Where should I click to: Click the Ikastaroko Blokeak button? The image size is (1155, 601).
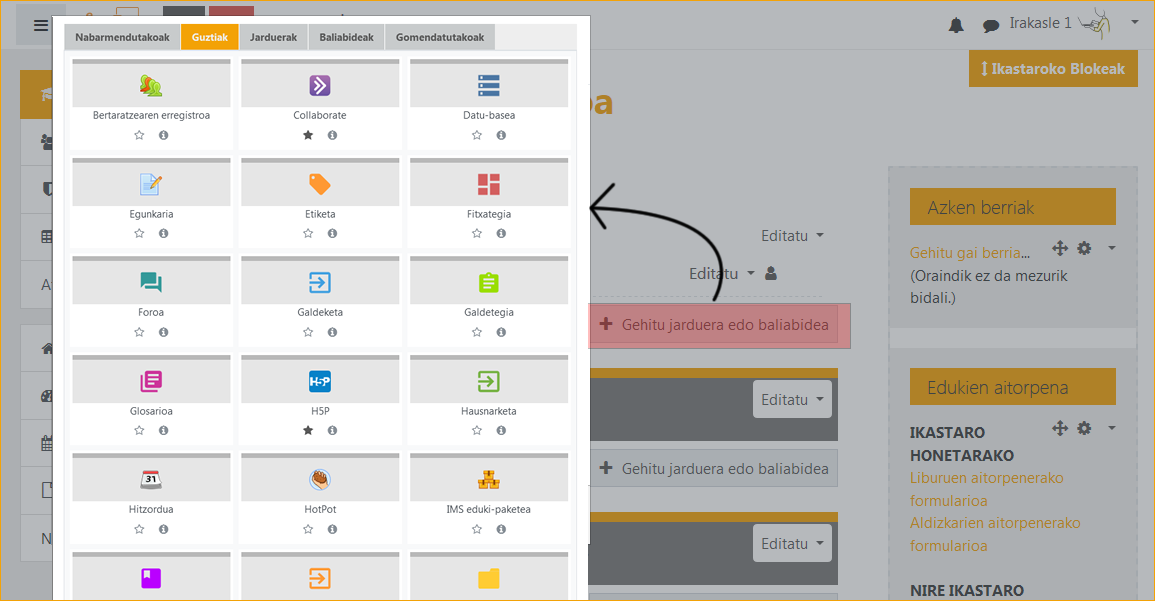pos(1053,69)
